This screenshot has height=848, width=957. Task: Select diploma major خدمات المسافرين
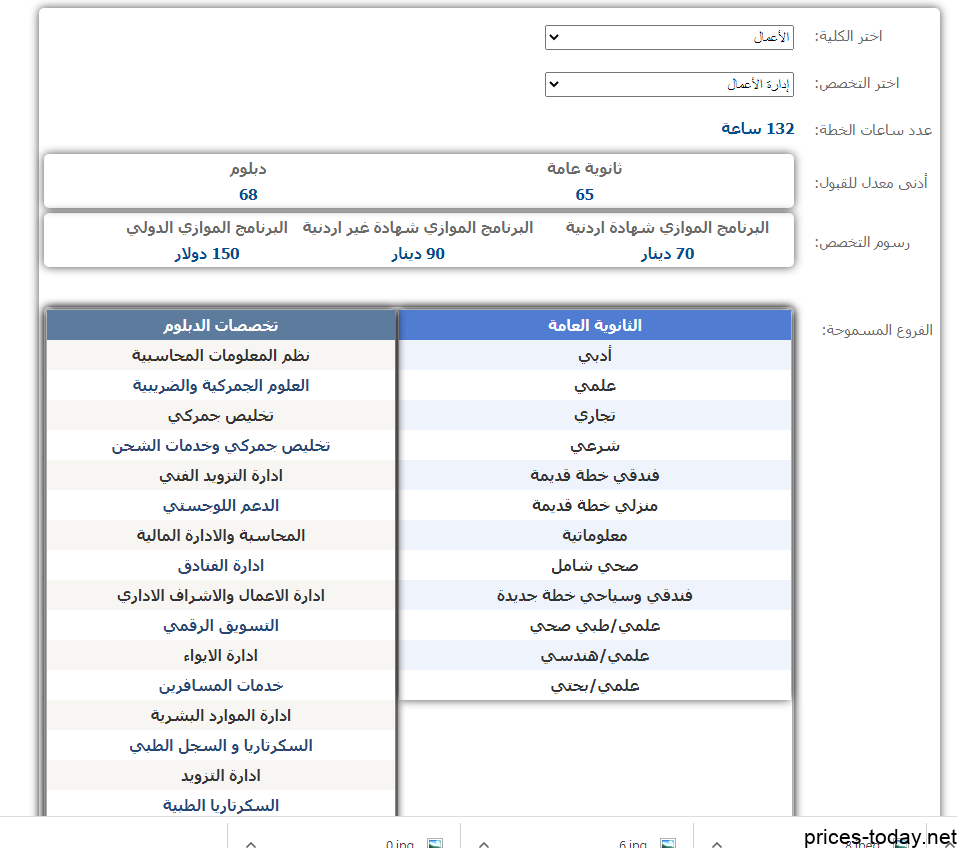click(x=221, y=685)
